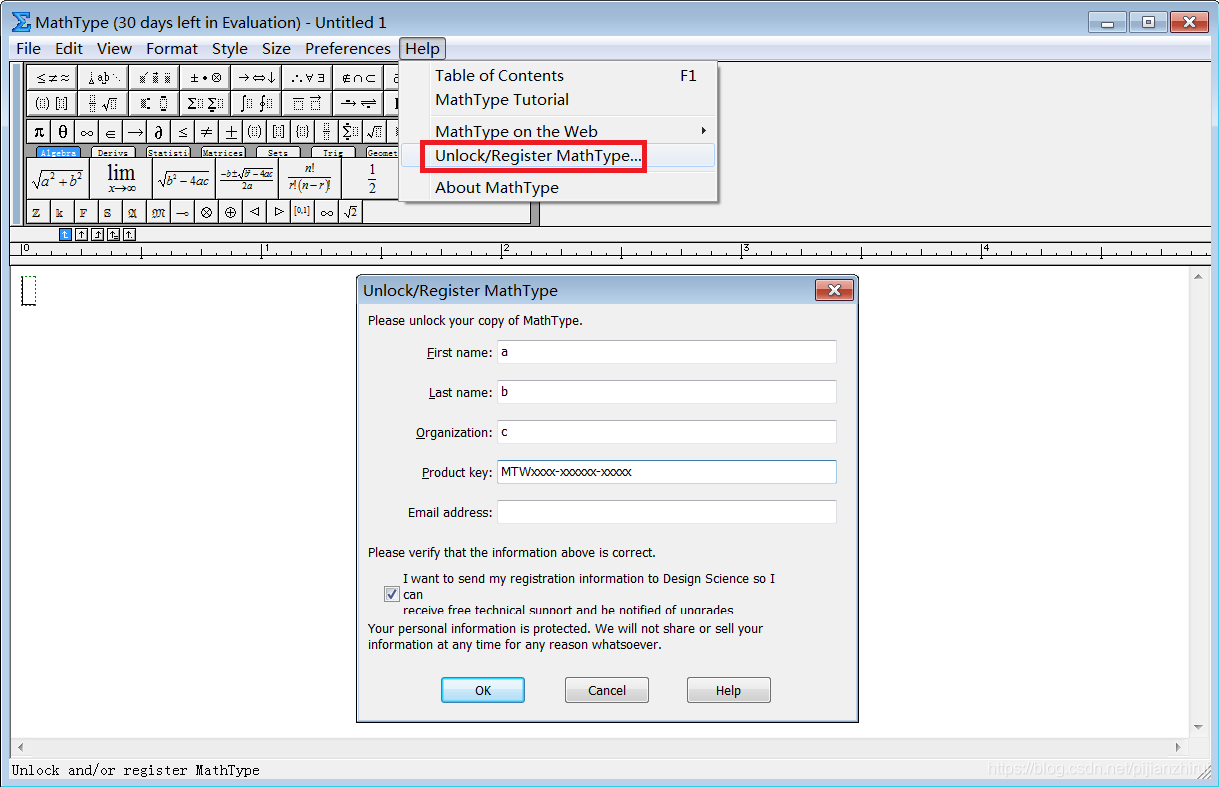The height and width of the screenshot is (787, 1219).
Task: Switch to the Matrices tab
Action: pyautogui.click(x=222, y=153)
